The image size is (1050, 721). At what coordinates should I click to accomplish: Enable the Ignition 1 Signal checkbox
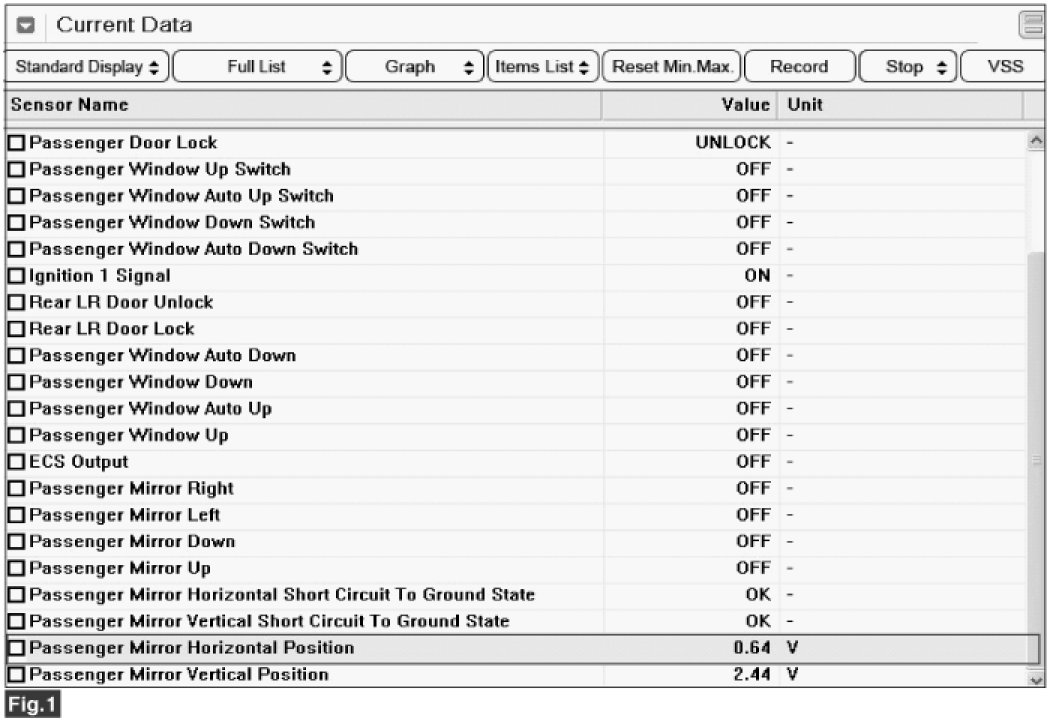coord(16,276)
